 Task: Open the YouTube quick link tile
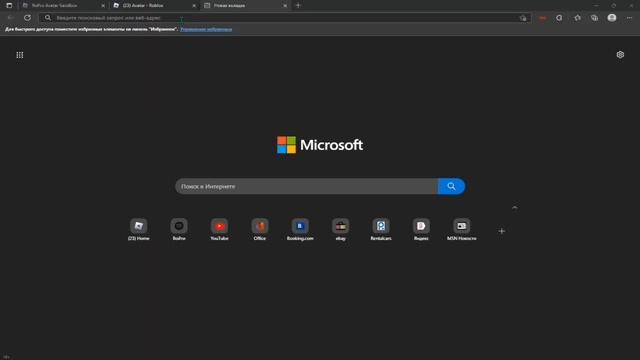[219, 229]
